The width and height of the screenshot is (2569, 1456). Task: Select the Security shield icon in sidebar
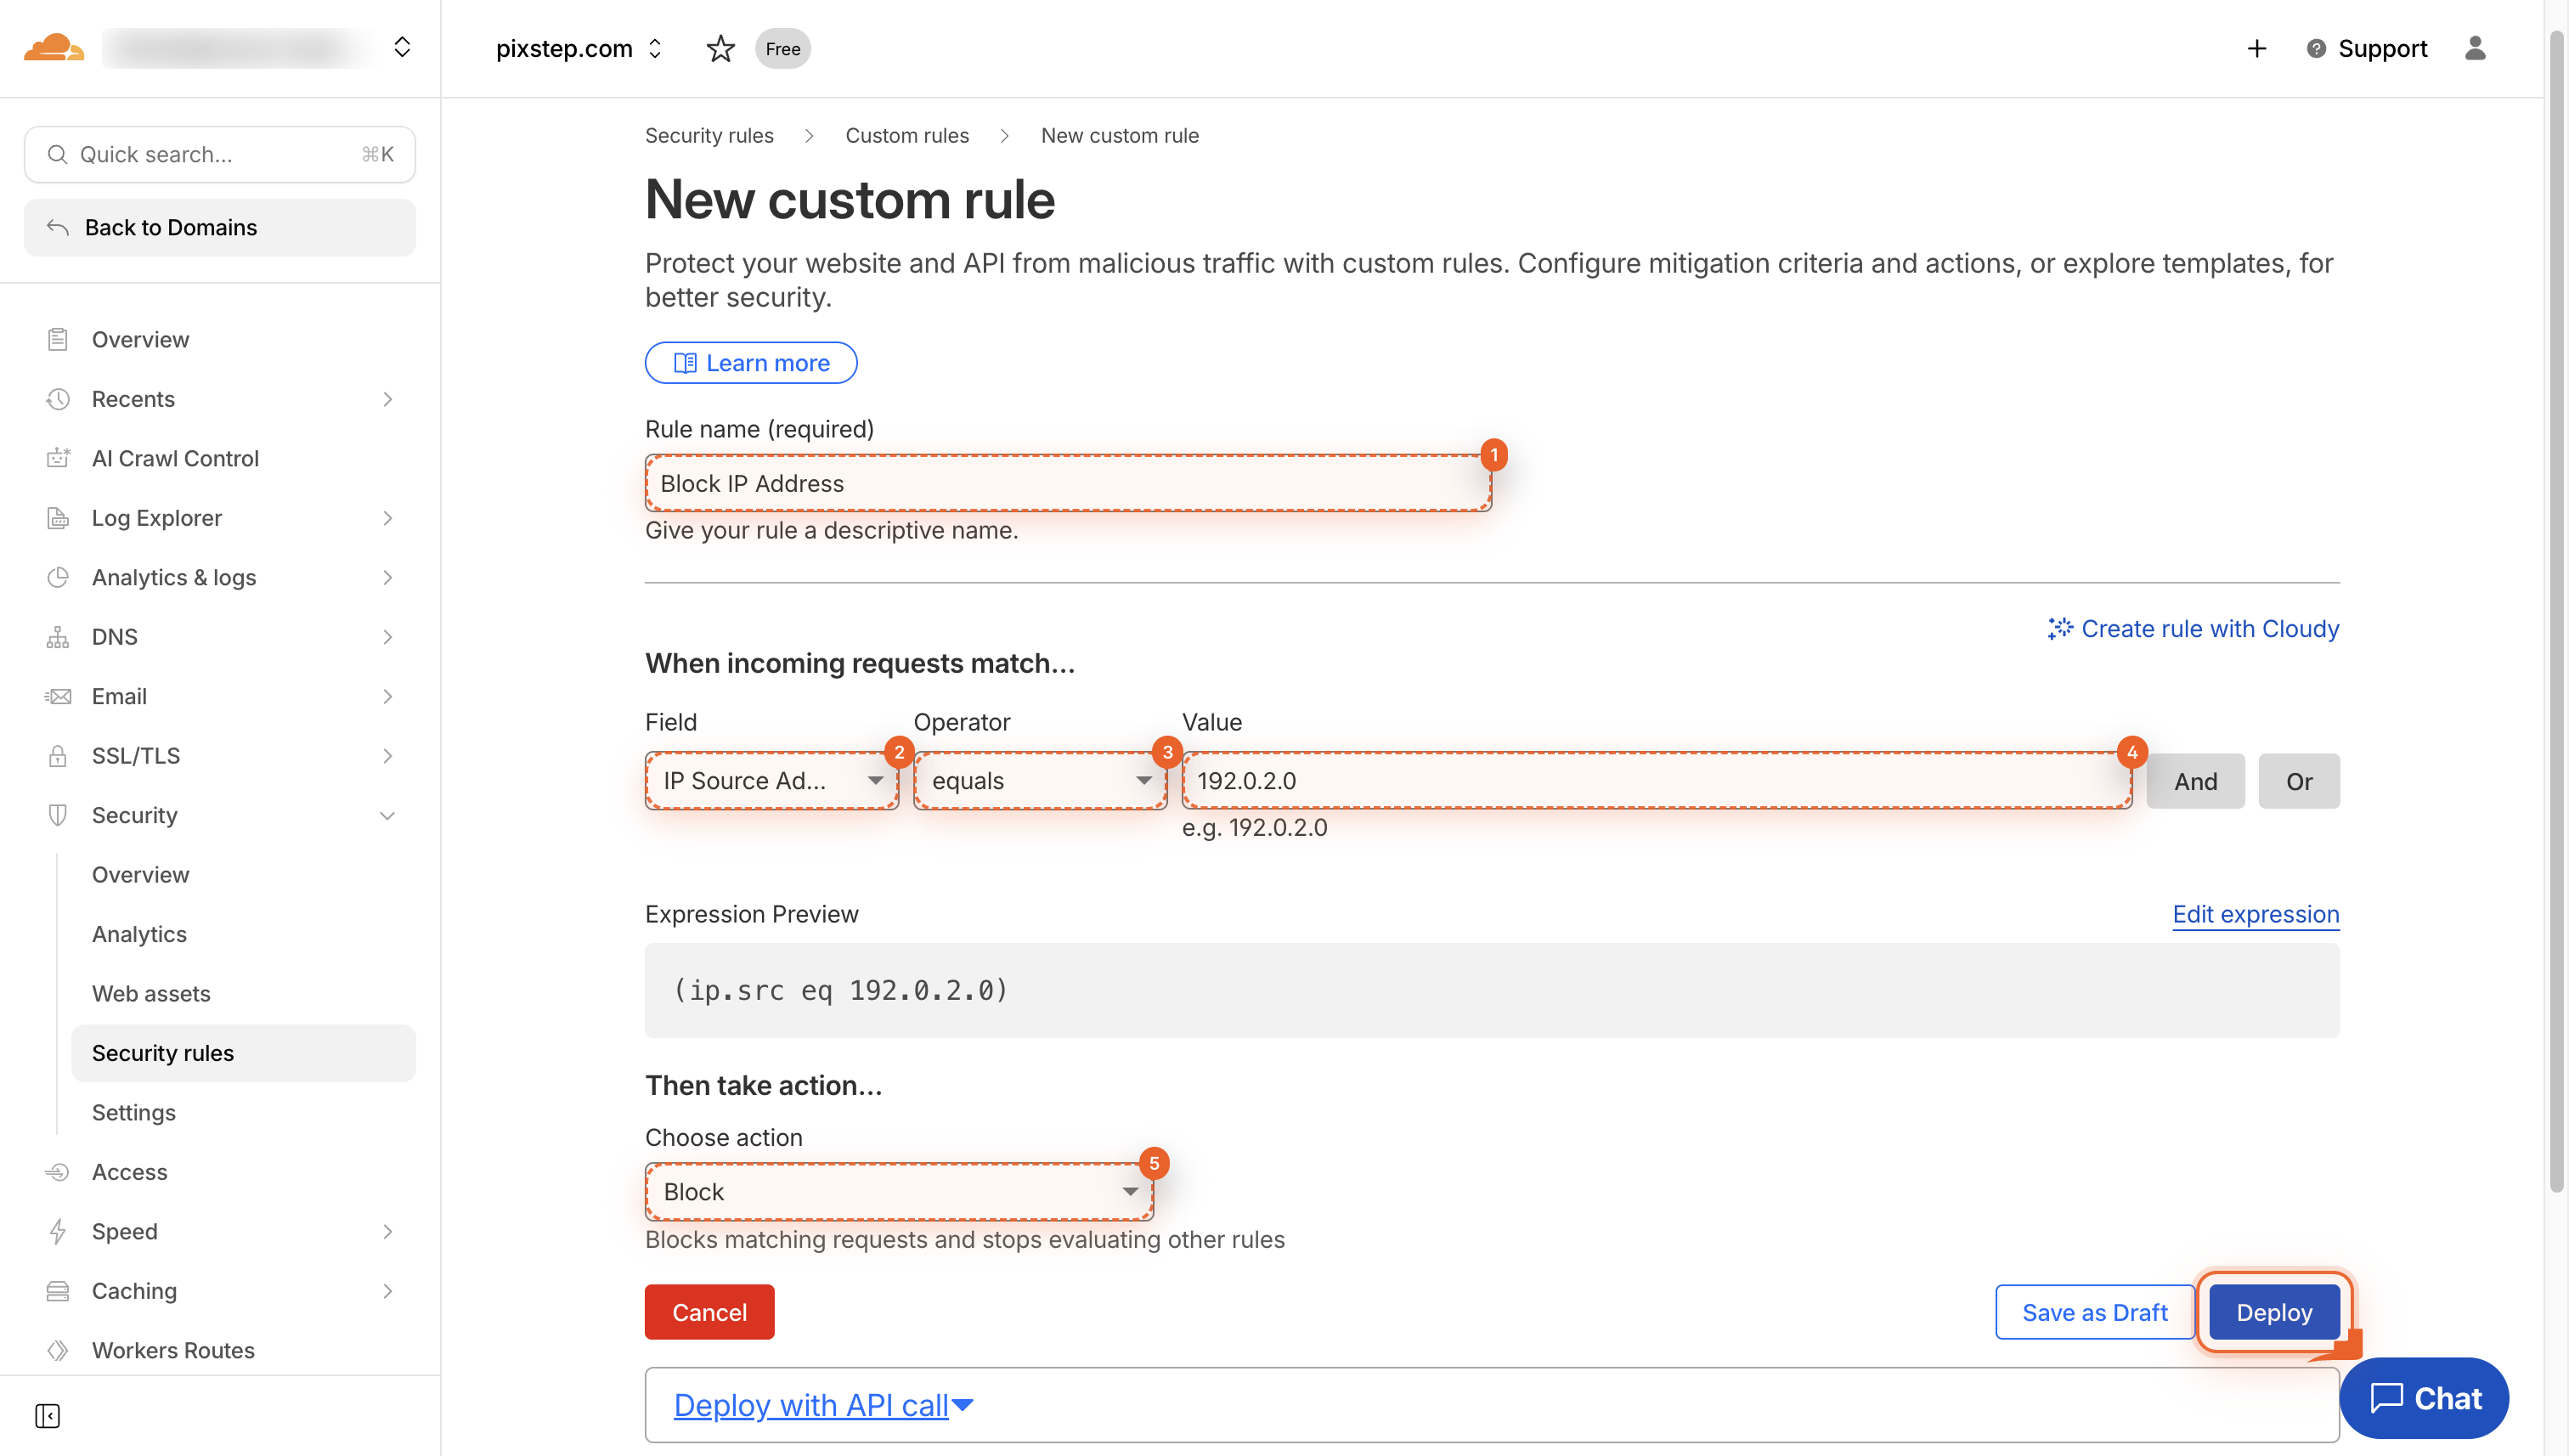57,815
